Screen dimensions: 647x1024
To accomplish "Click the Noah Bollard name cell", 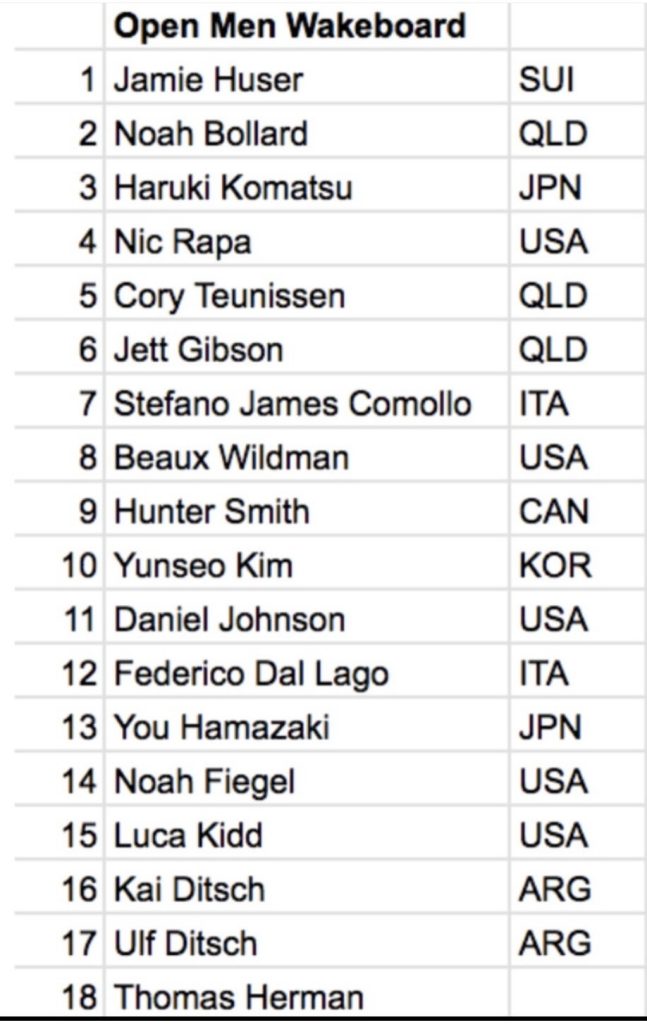I will click(x=211, y=134).
